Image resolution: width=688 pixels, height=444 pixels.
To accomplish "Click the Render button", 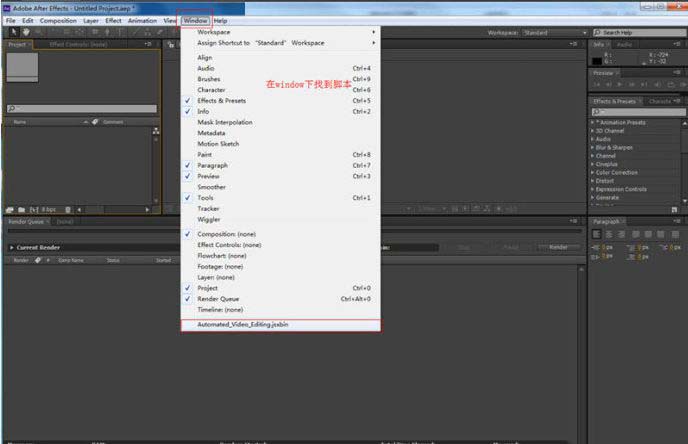I will (x=558, y=247).
